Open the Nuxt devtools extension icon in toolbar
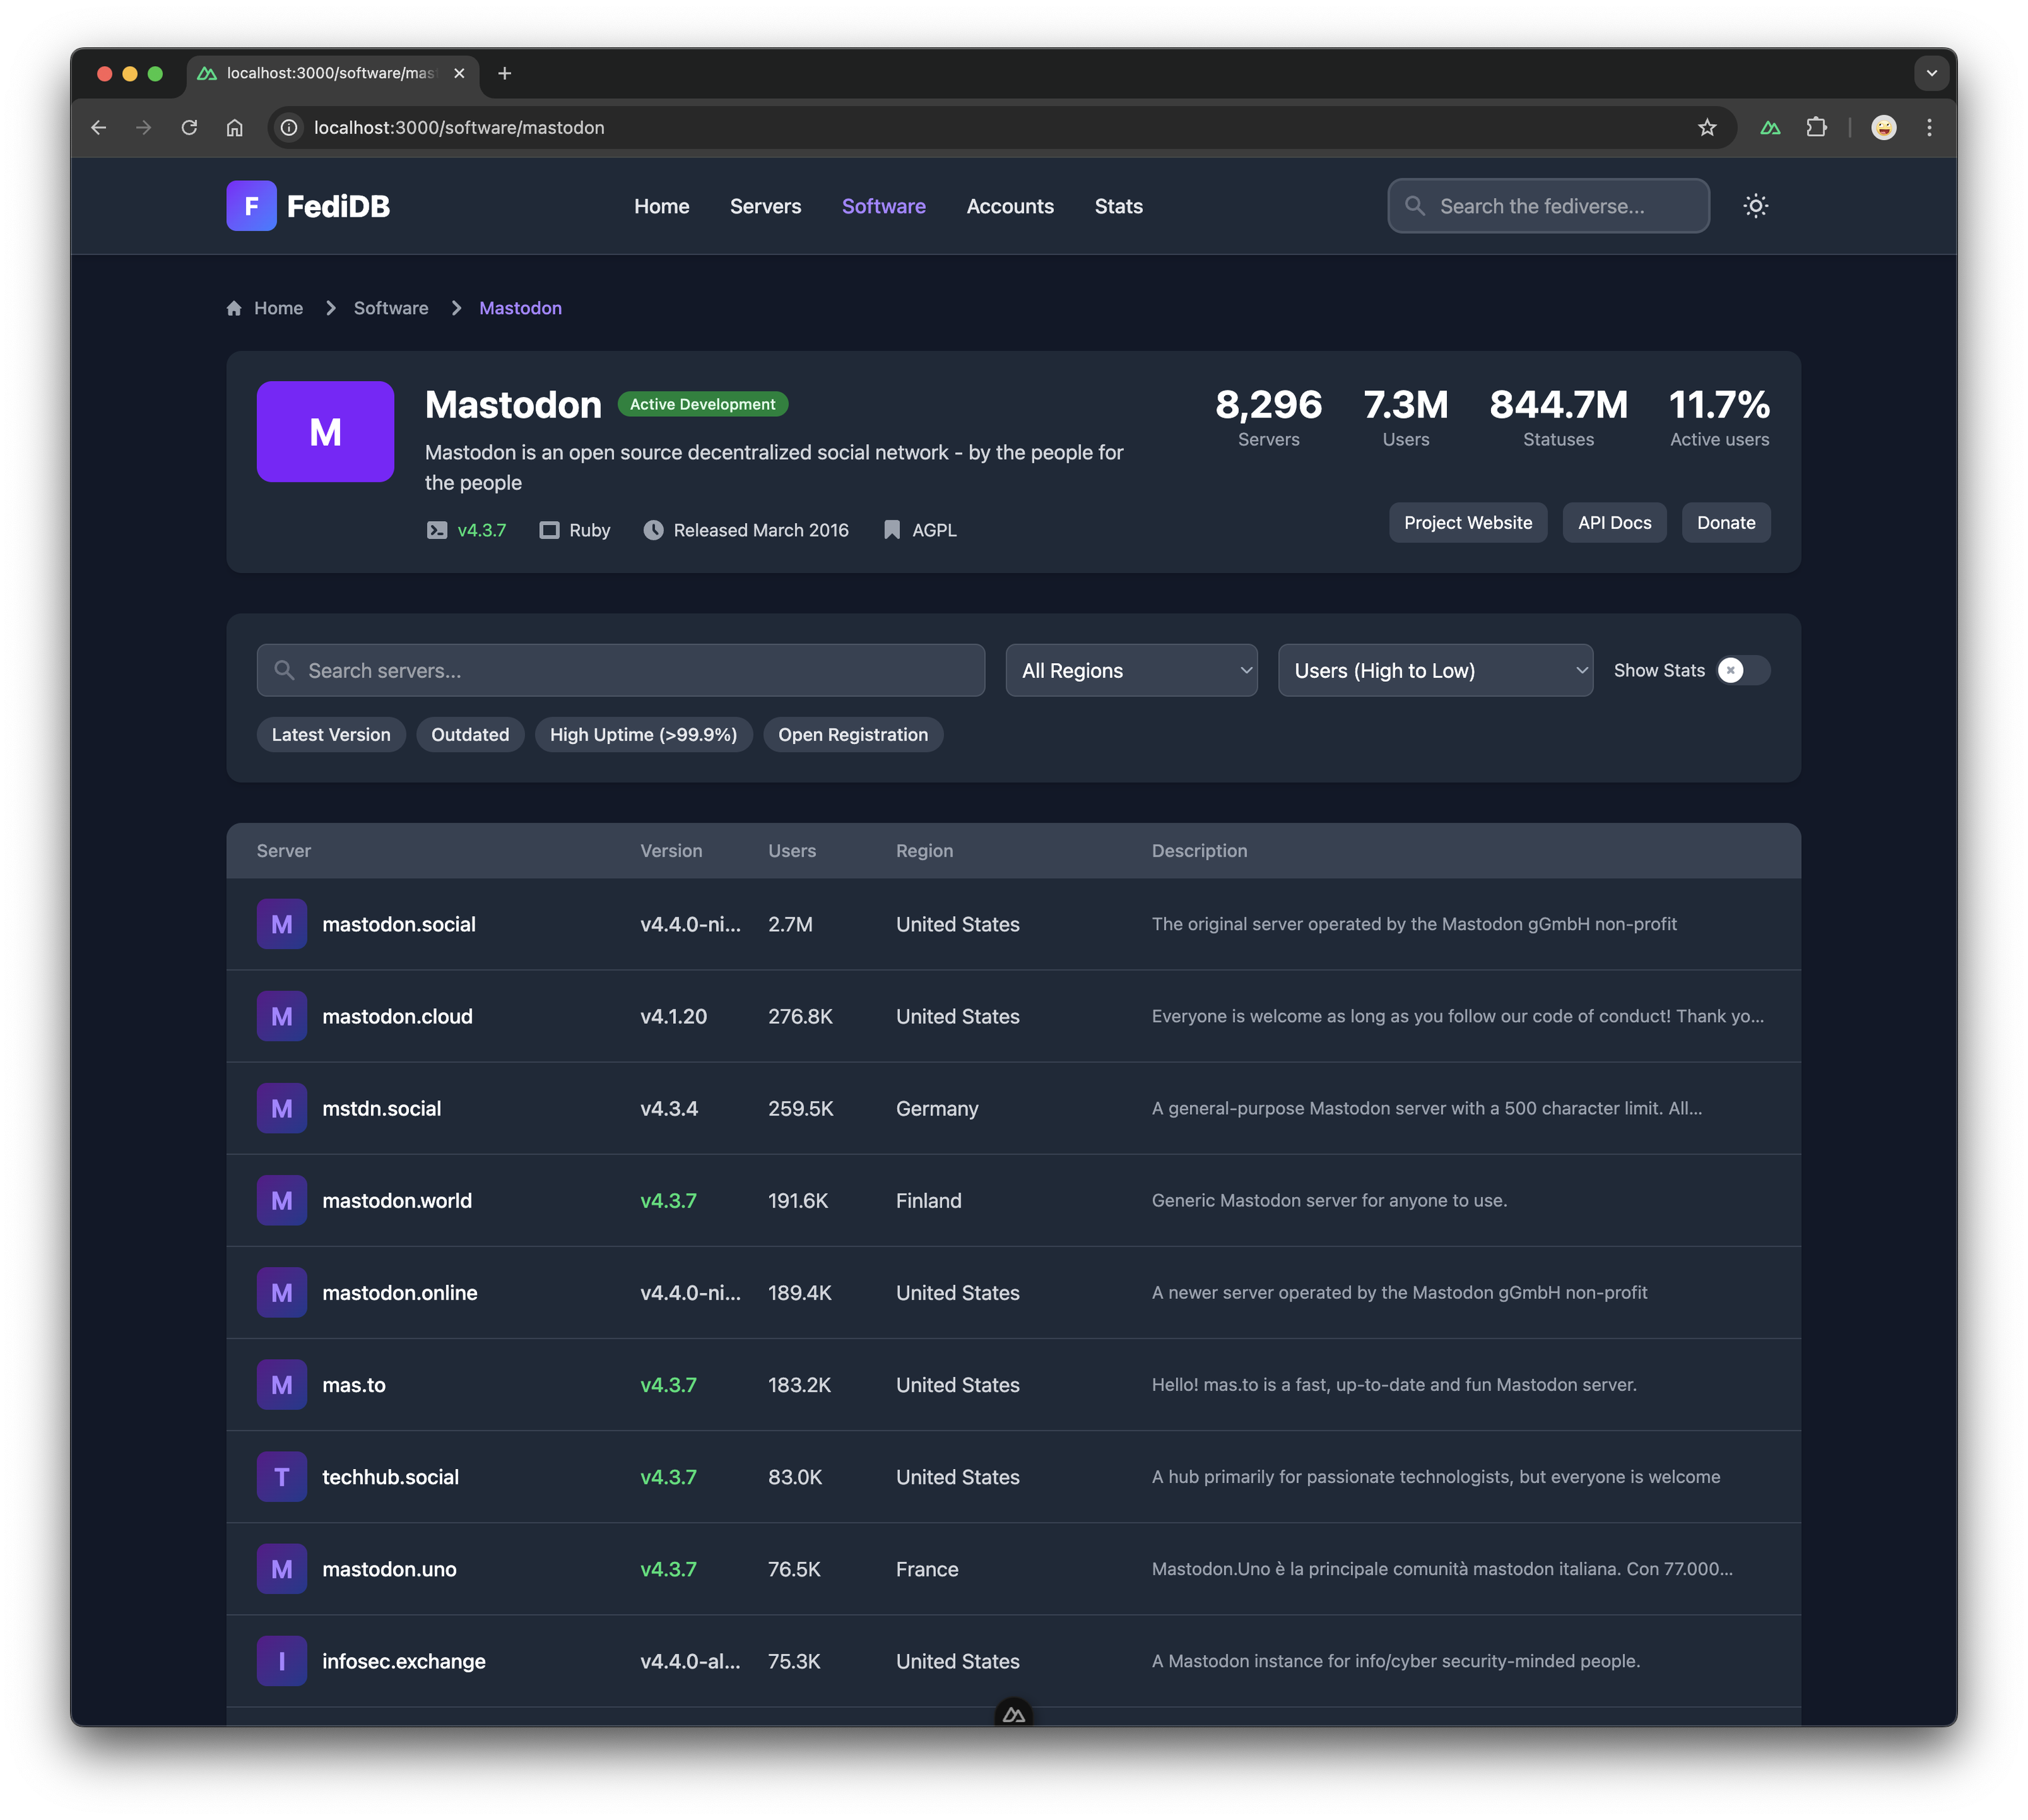This screenshot has width=2028, height=1820. (x=1770, y=127)
